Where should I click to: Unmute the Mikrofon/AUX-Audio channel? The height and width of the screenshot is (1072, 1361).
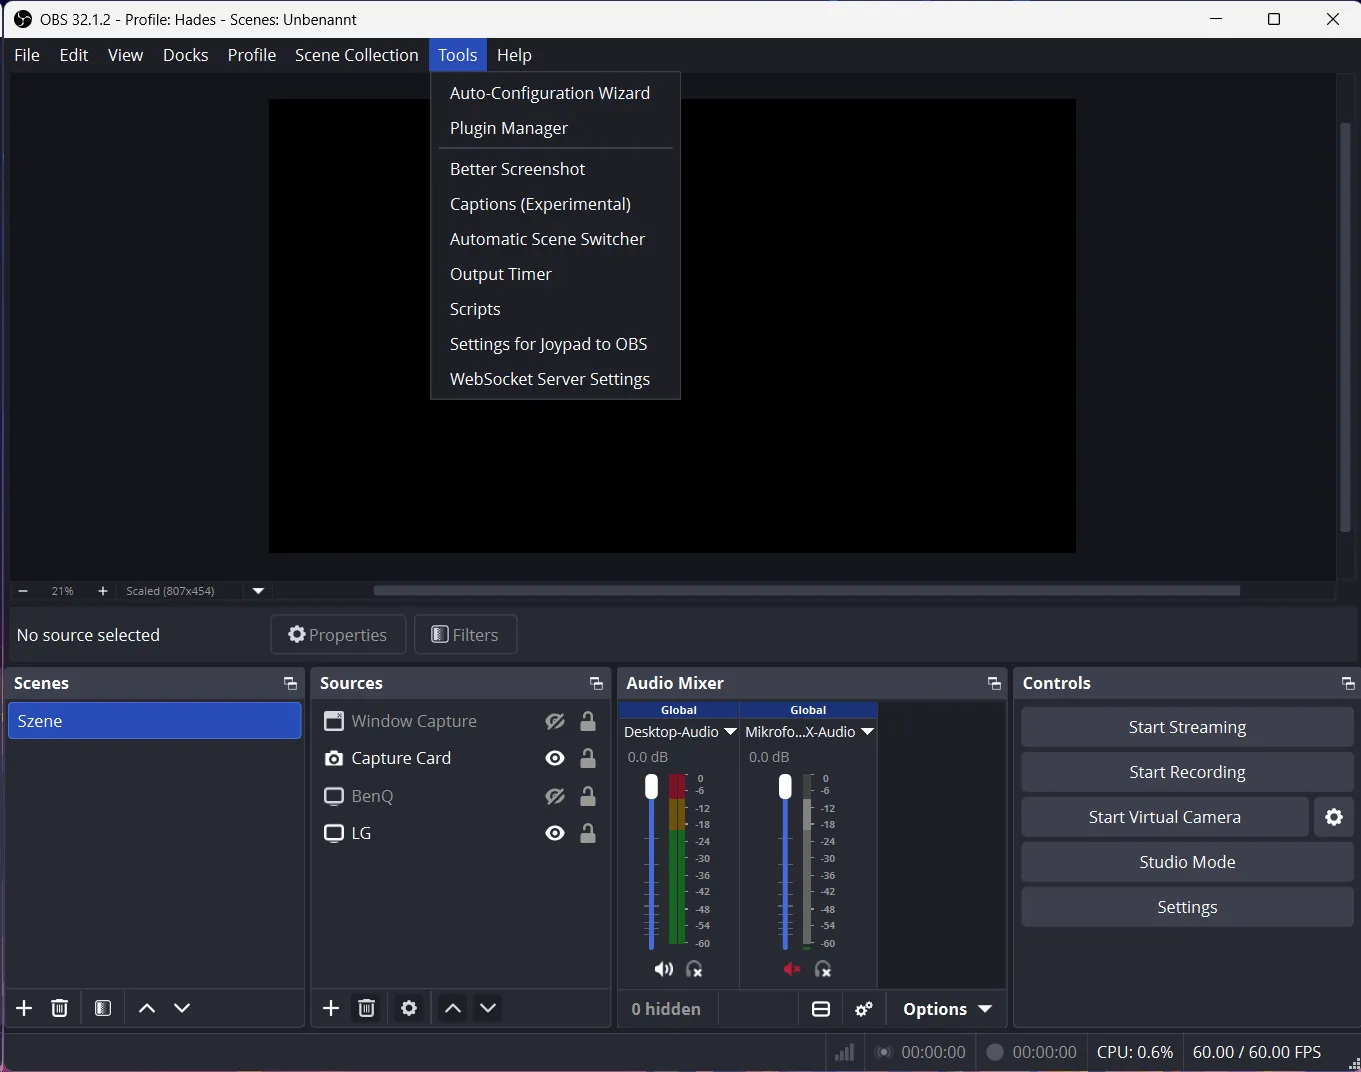pyautogui.click(x=792, y=969)
